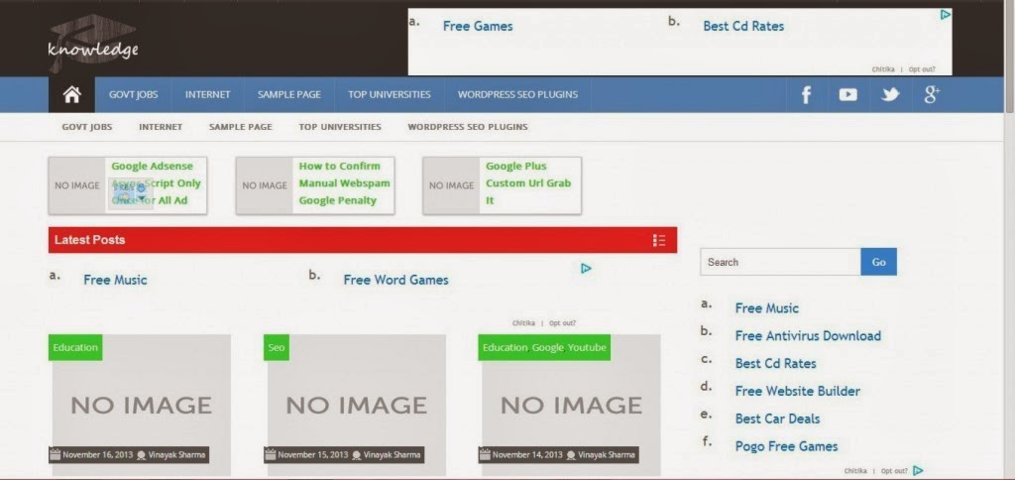This screenshot has width=1015, height=480.
Task: Open the November 14, 2013 post thumbnail
Action: 571,405
